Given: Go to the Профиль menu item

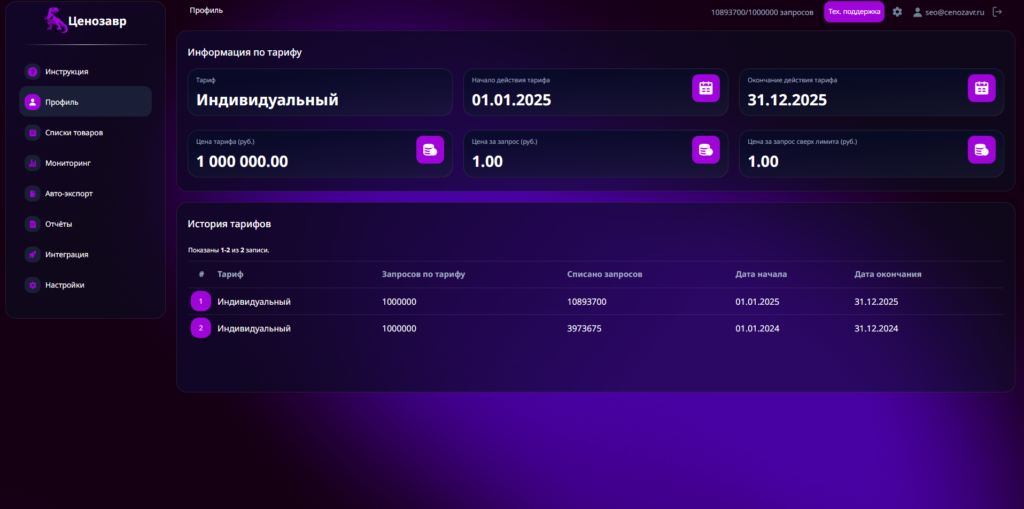Looking at the screenshot, I should [x=86, y=102].
